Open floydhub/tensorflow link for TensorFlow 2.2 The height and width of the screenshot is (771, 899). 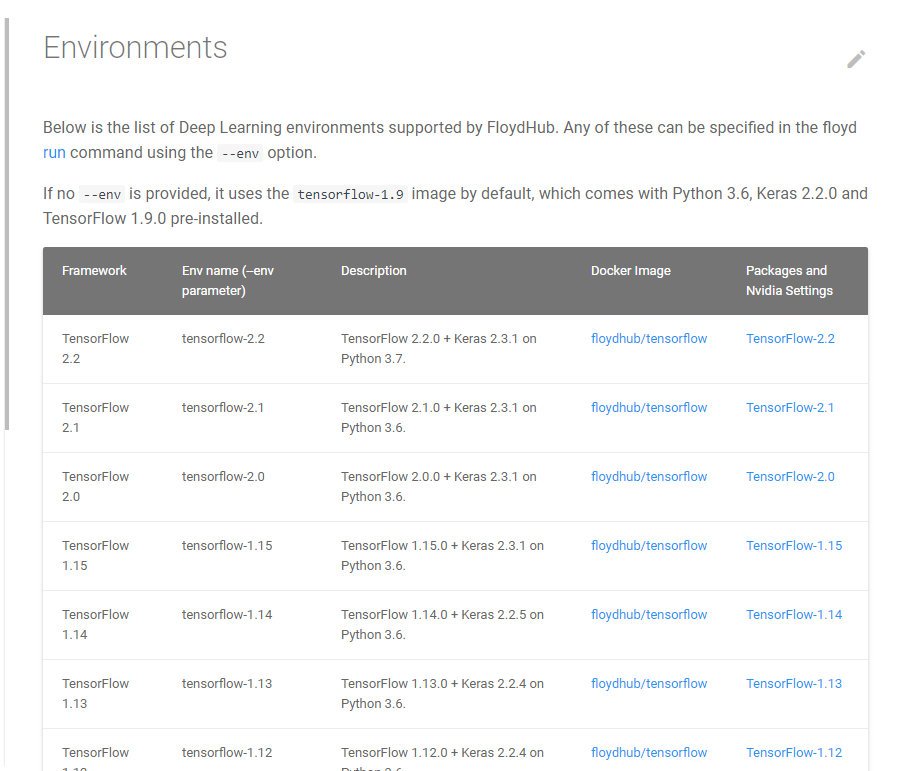point(648,339)
